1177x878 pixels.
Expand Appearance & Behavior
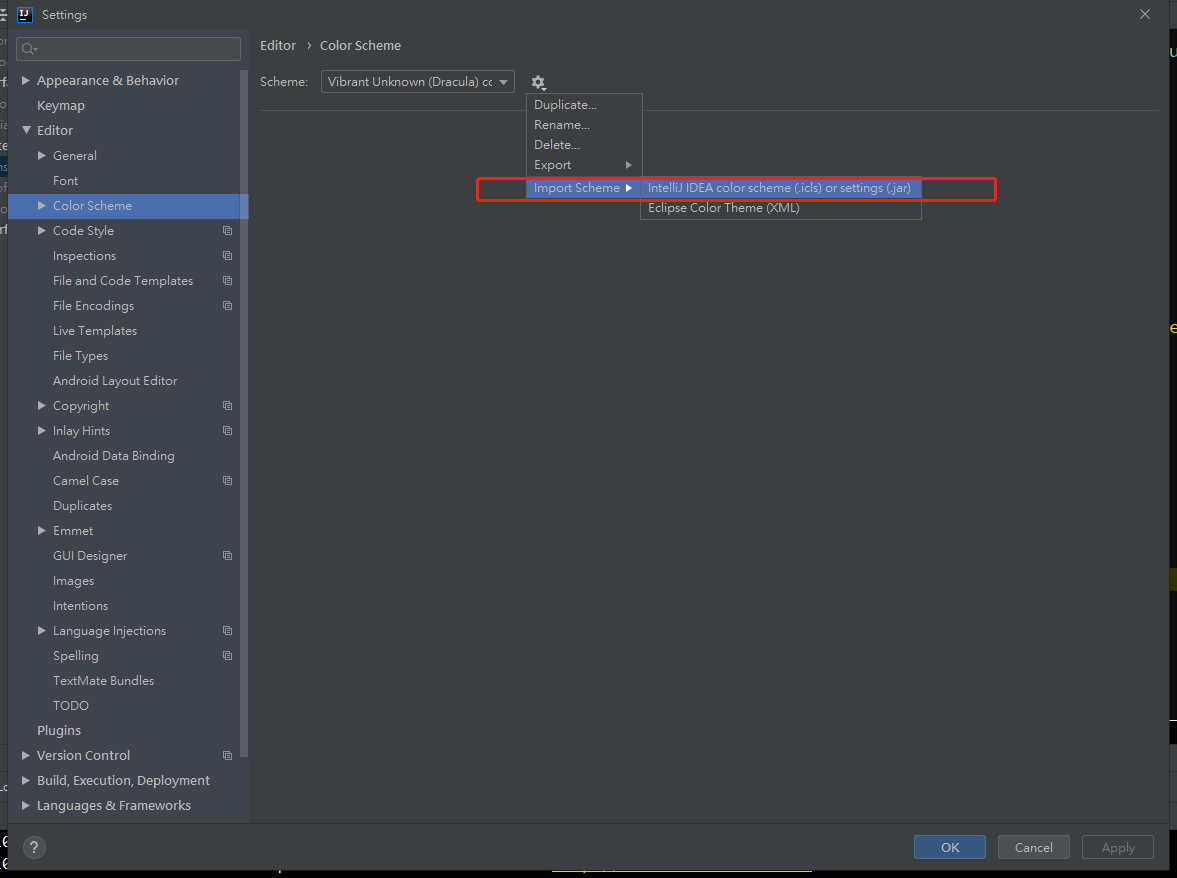26,80
